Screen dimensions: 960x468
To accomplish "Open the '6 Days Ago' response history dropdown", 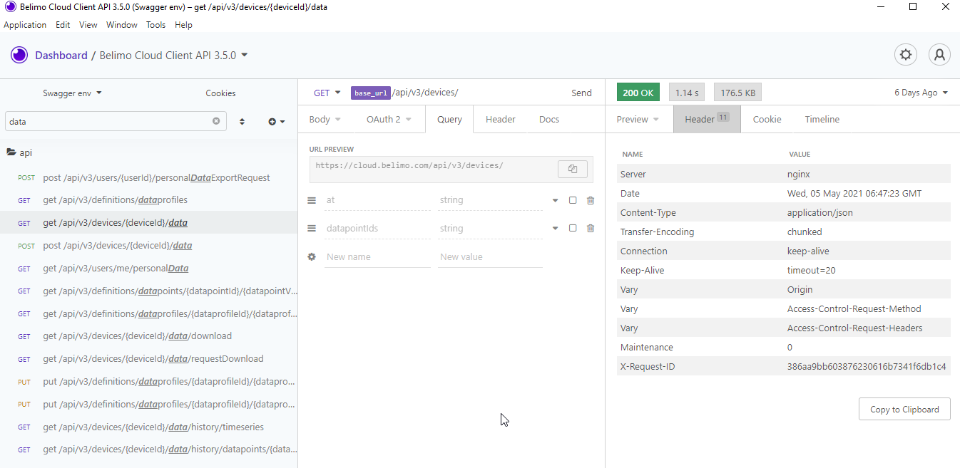I will click(921, 93).
